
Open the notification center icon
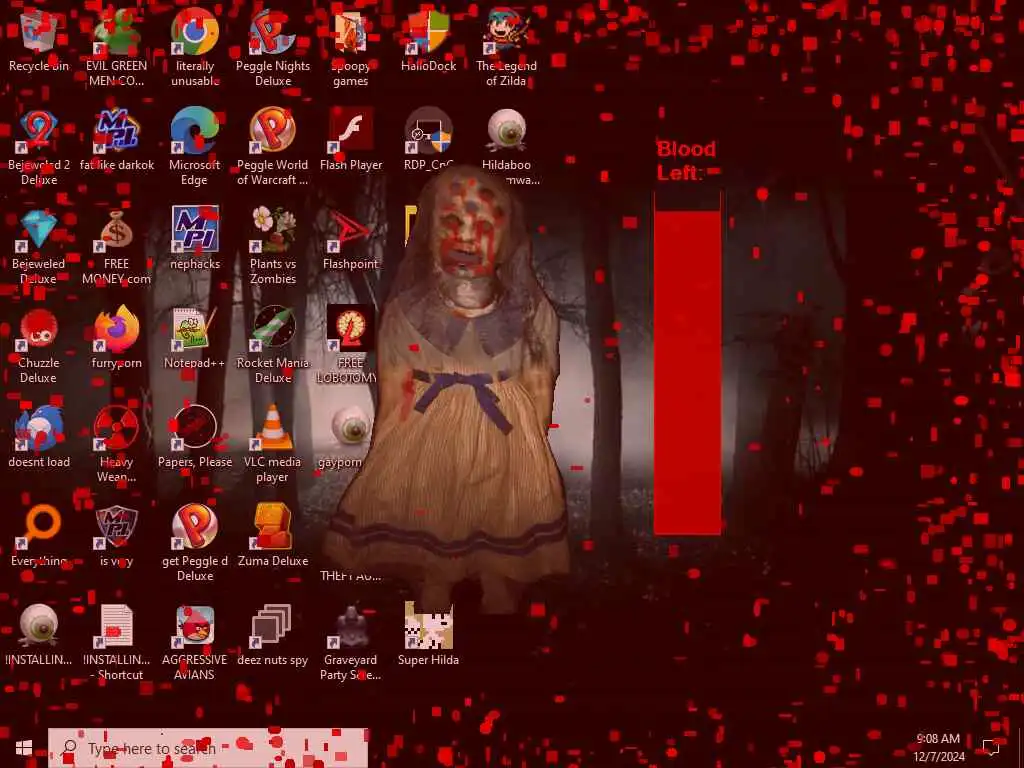991,746
